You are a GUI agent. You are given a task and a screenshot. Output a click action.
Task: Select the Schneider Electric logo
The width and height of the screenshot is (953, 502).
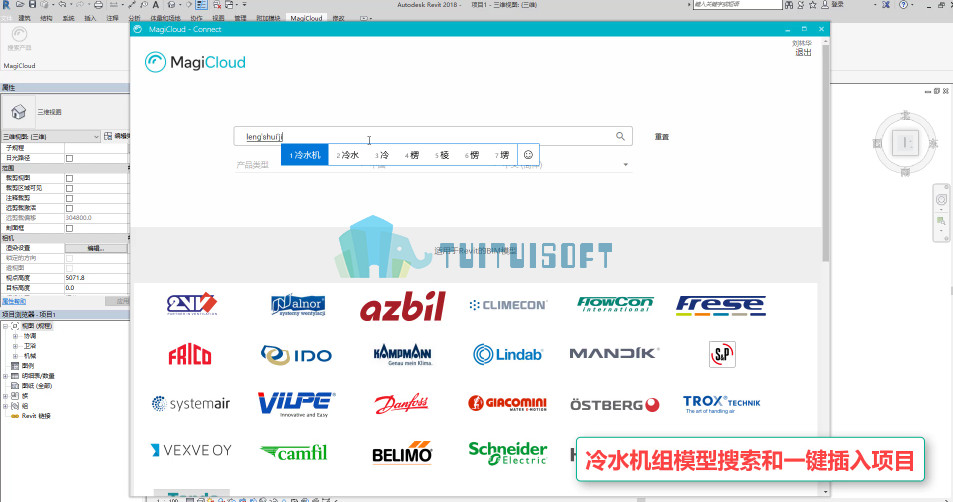tap(507, 453)
